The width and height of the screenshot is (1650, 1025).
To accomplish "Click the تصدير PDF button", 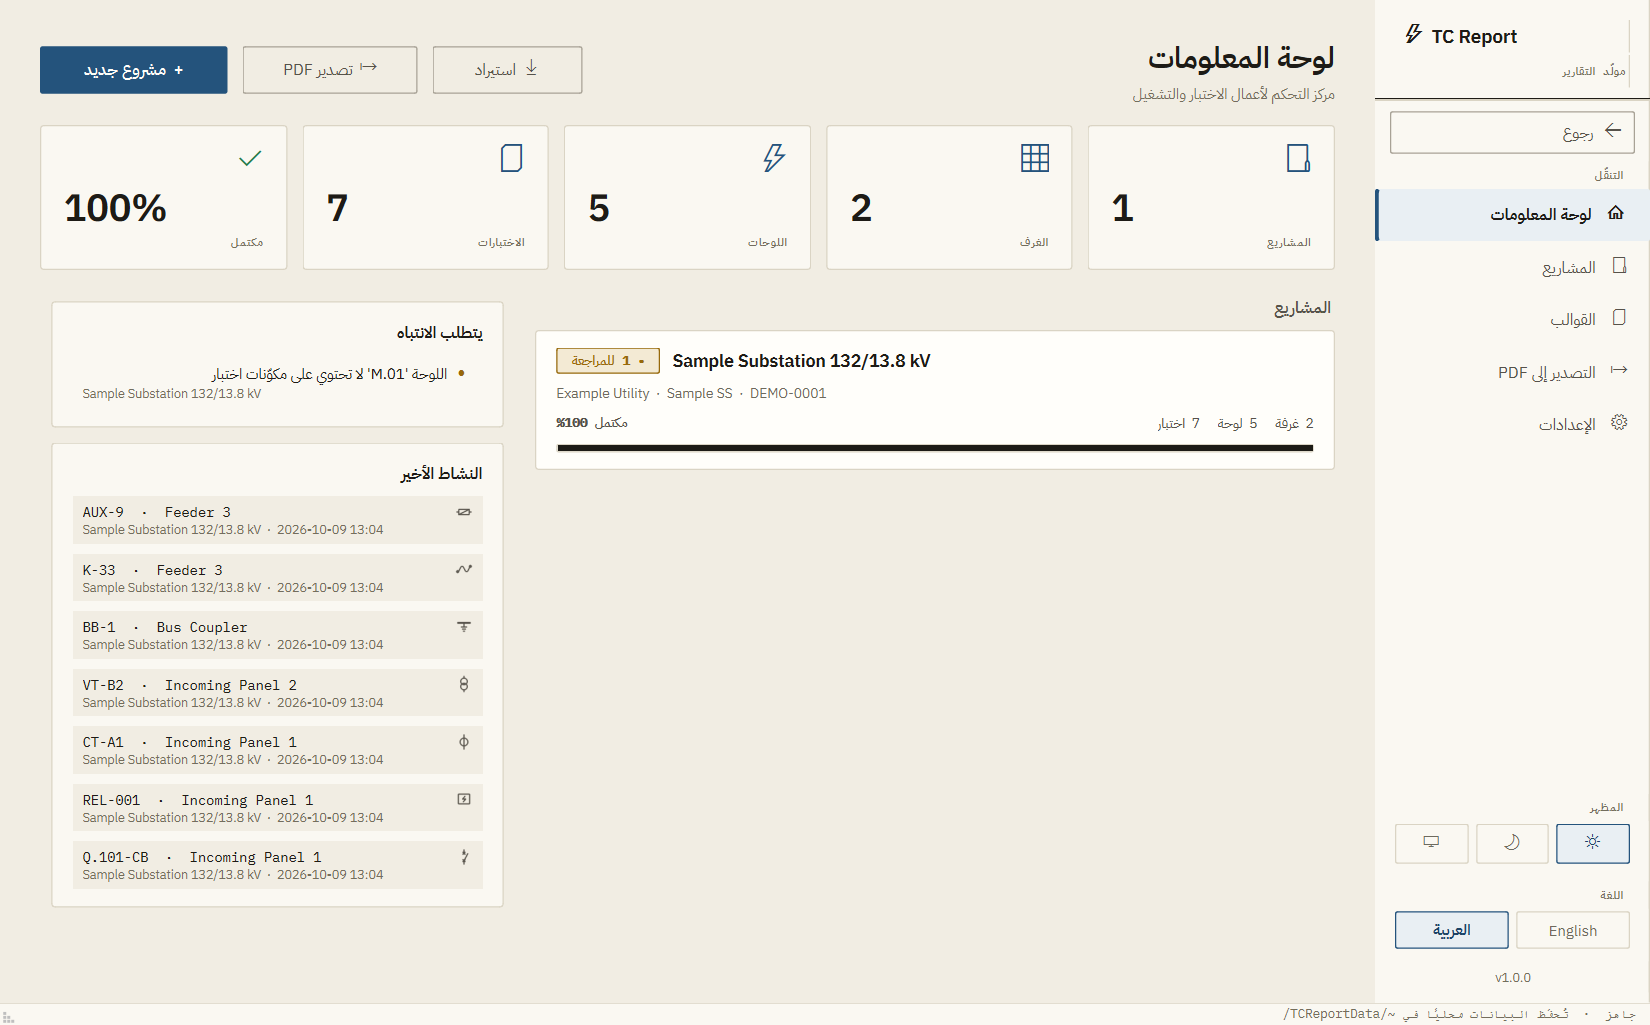I will coord(330,70).
